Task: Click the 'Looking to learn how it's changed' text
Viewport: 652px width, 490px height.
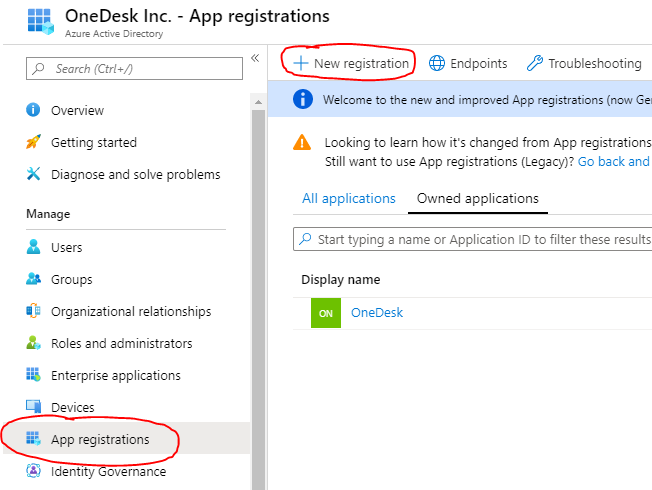Action: [488, 142]
